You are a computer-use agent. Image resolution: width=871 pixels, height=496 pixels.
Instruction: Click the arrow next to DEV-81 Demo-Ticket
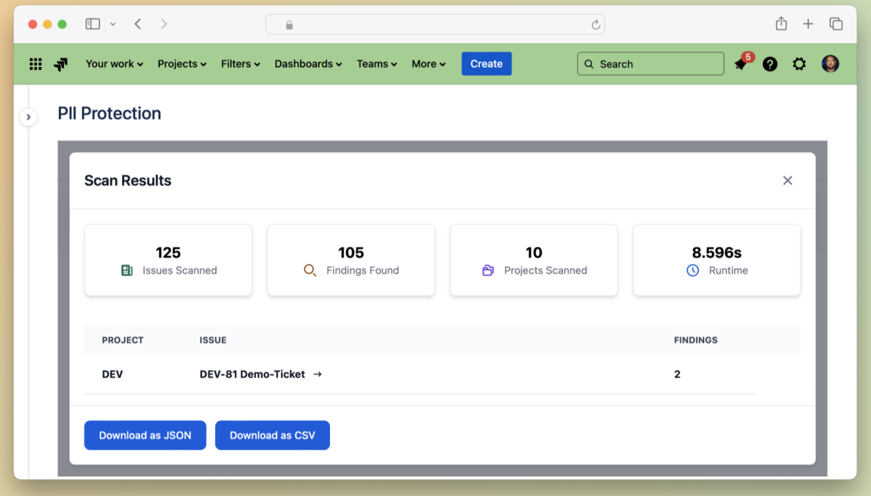pyautogui.click(x=317, y=374)
